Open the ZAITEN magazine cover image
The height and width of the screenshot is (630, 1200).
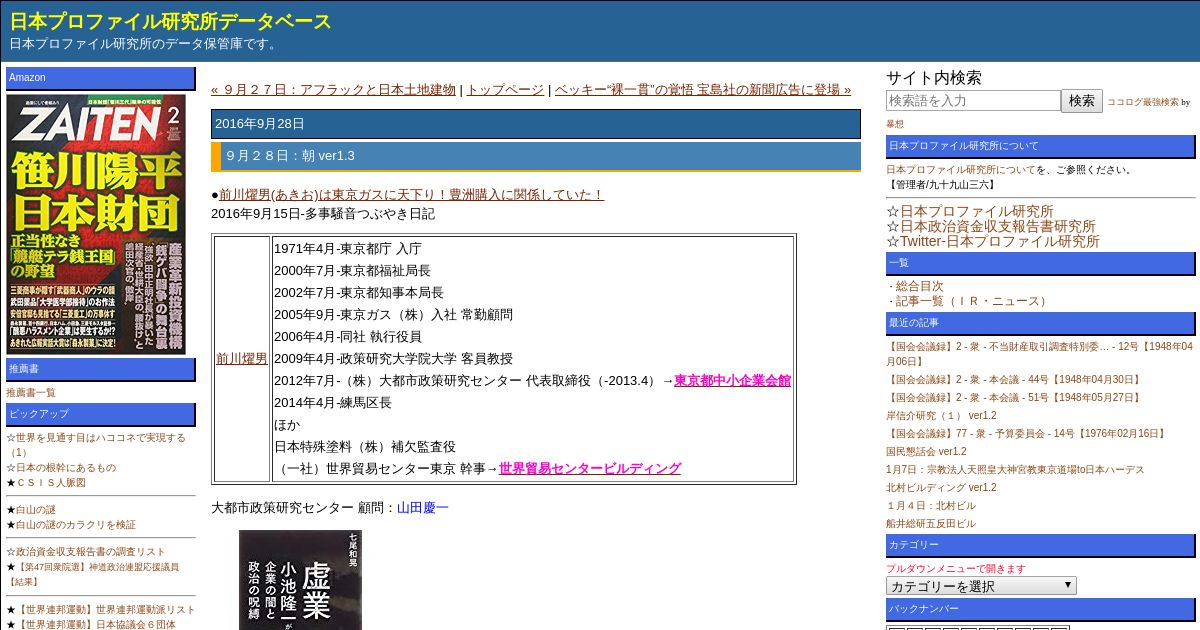[96, 224]
